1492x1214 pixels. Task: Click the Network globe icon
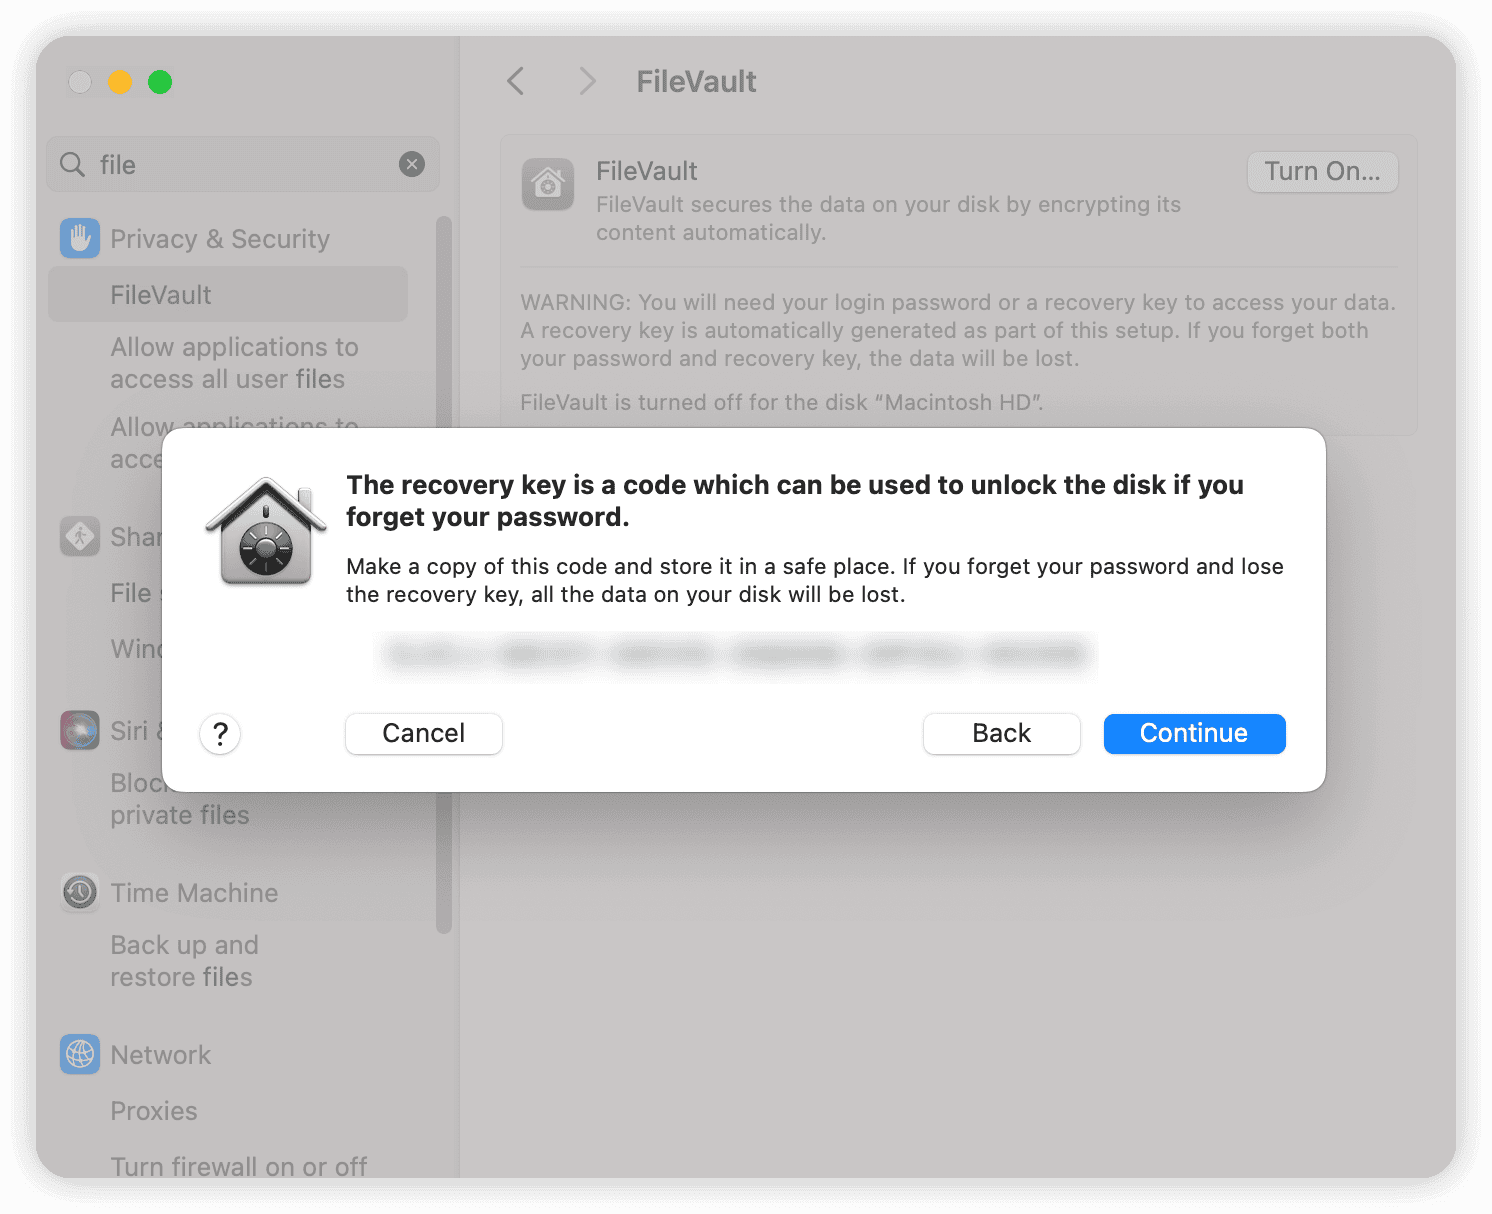pyautogui.click(x=80, y=1054)
